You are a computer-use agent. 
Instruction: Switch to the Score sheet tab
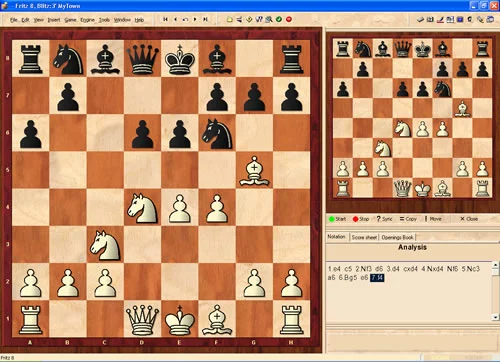[364, 237]
